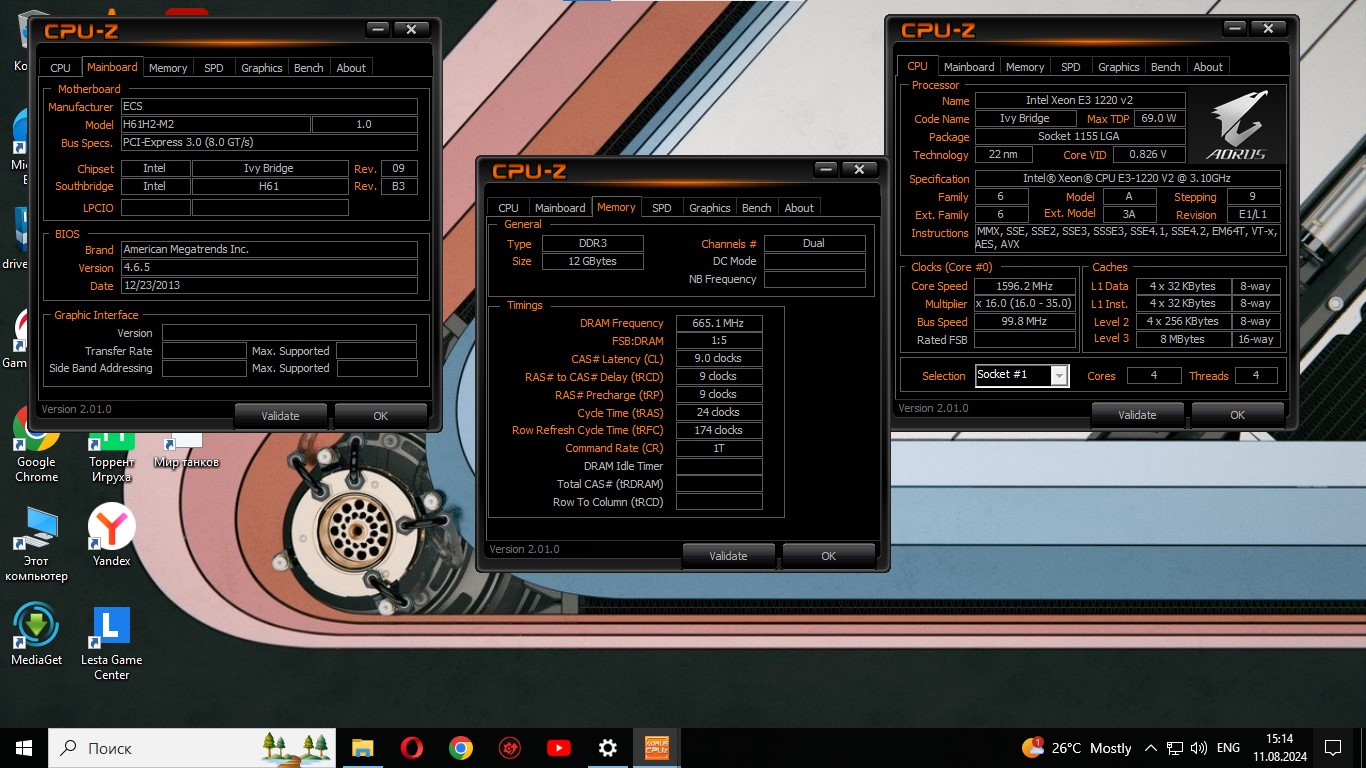Open YouTube from the taskbar
This screenshot has height=768, width=1366.
pyautogui.click(x=558, y=748)
